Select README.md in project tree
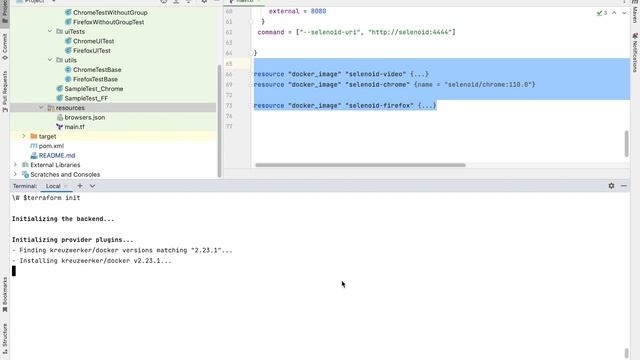 pyautogui.click(x=57, y=156)
